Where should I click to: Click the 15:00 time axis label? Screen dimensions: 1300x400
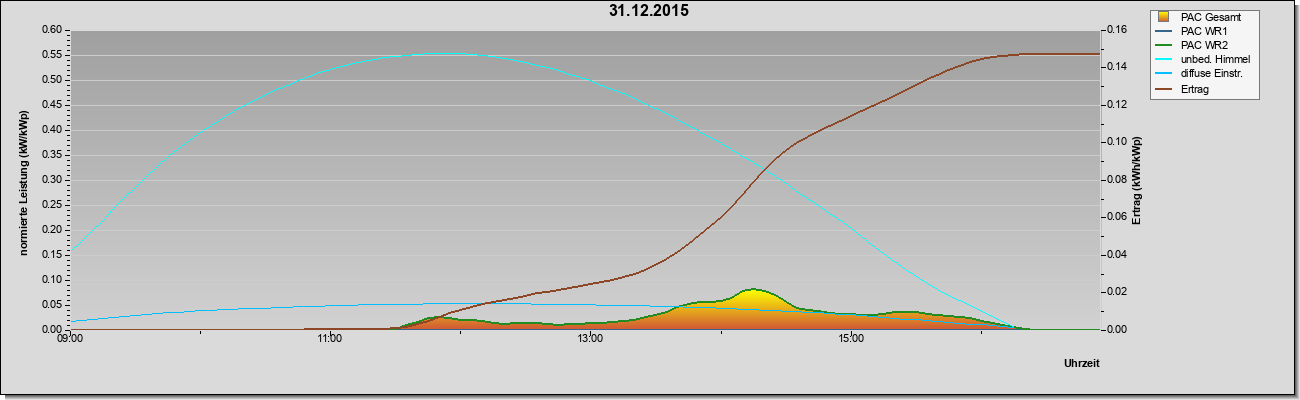851,340
